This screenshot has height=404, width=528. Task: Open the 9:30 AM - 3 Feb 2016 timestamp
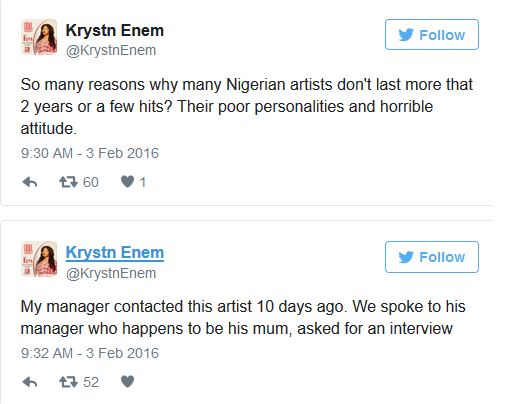click(x=90, y=153)
